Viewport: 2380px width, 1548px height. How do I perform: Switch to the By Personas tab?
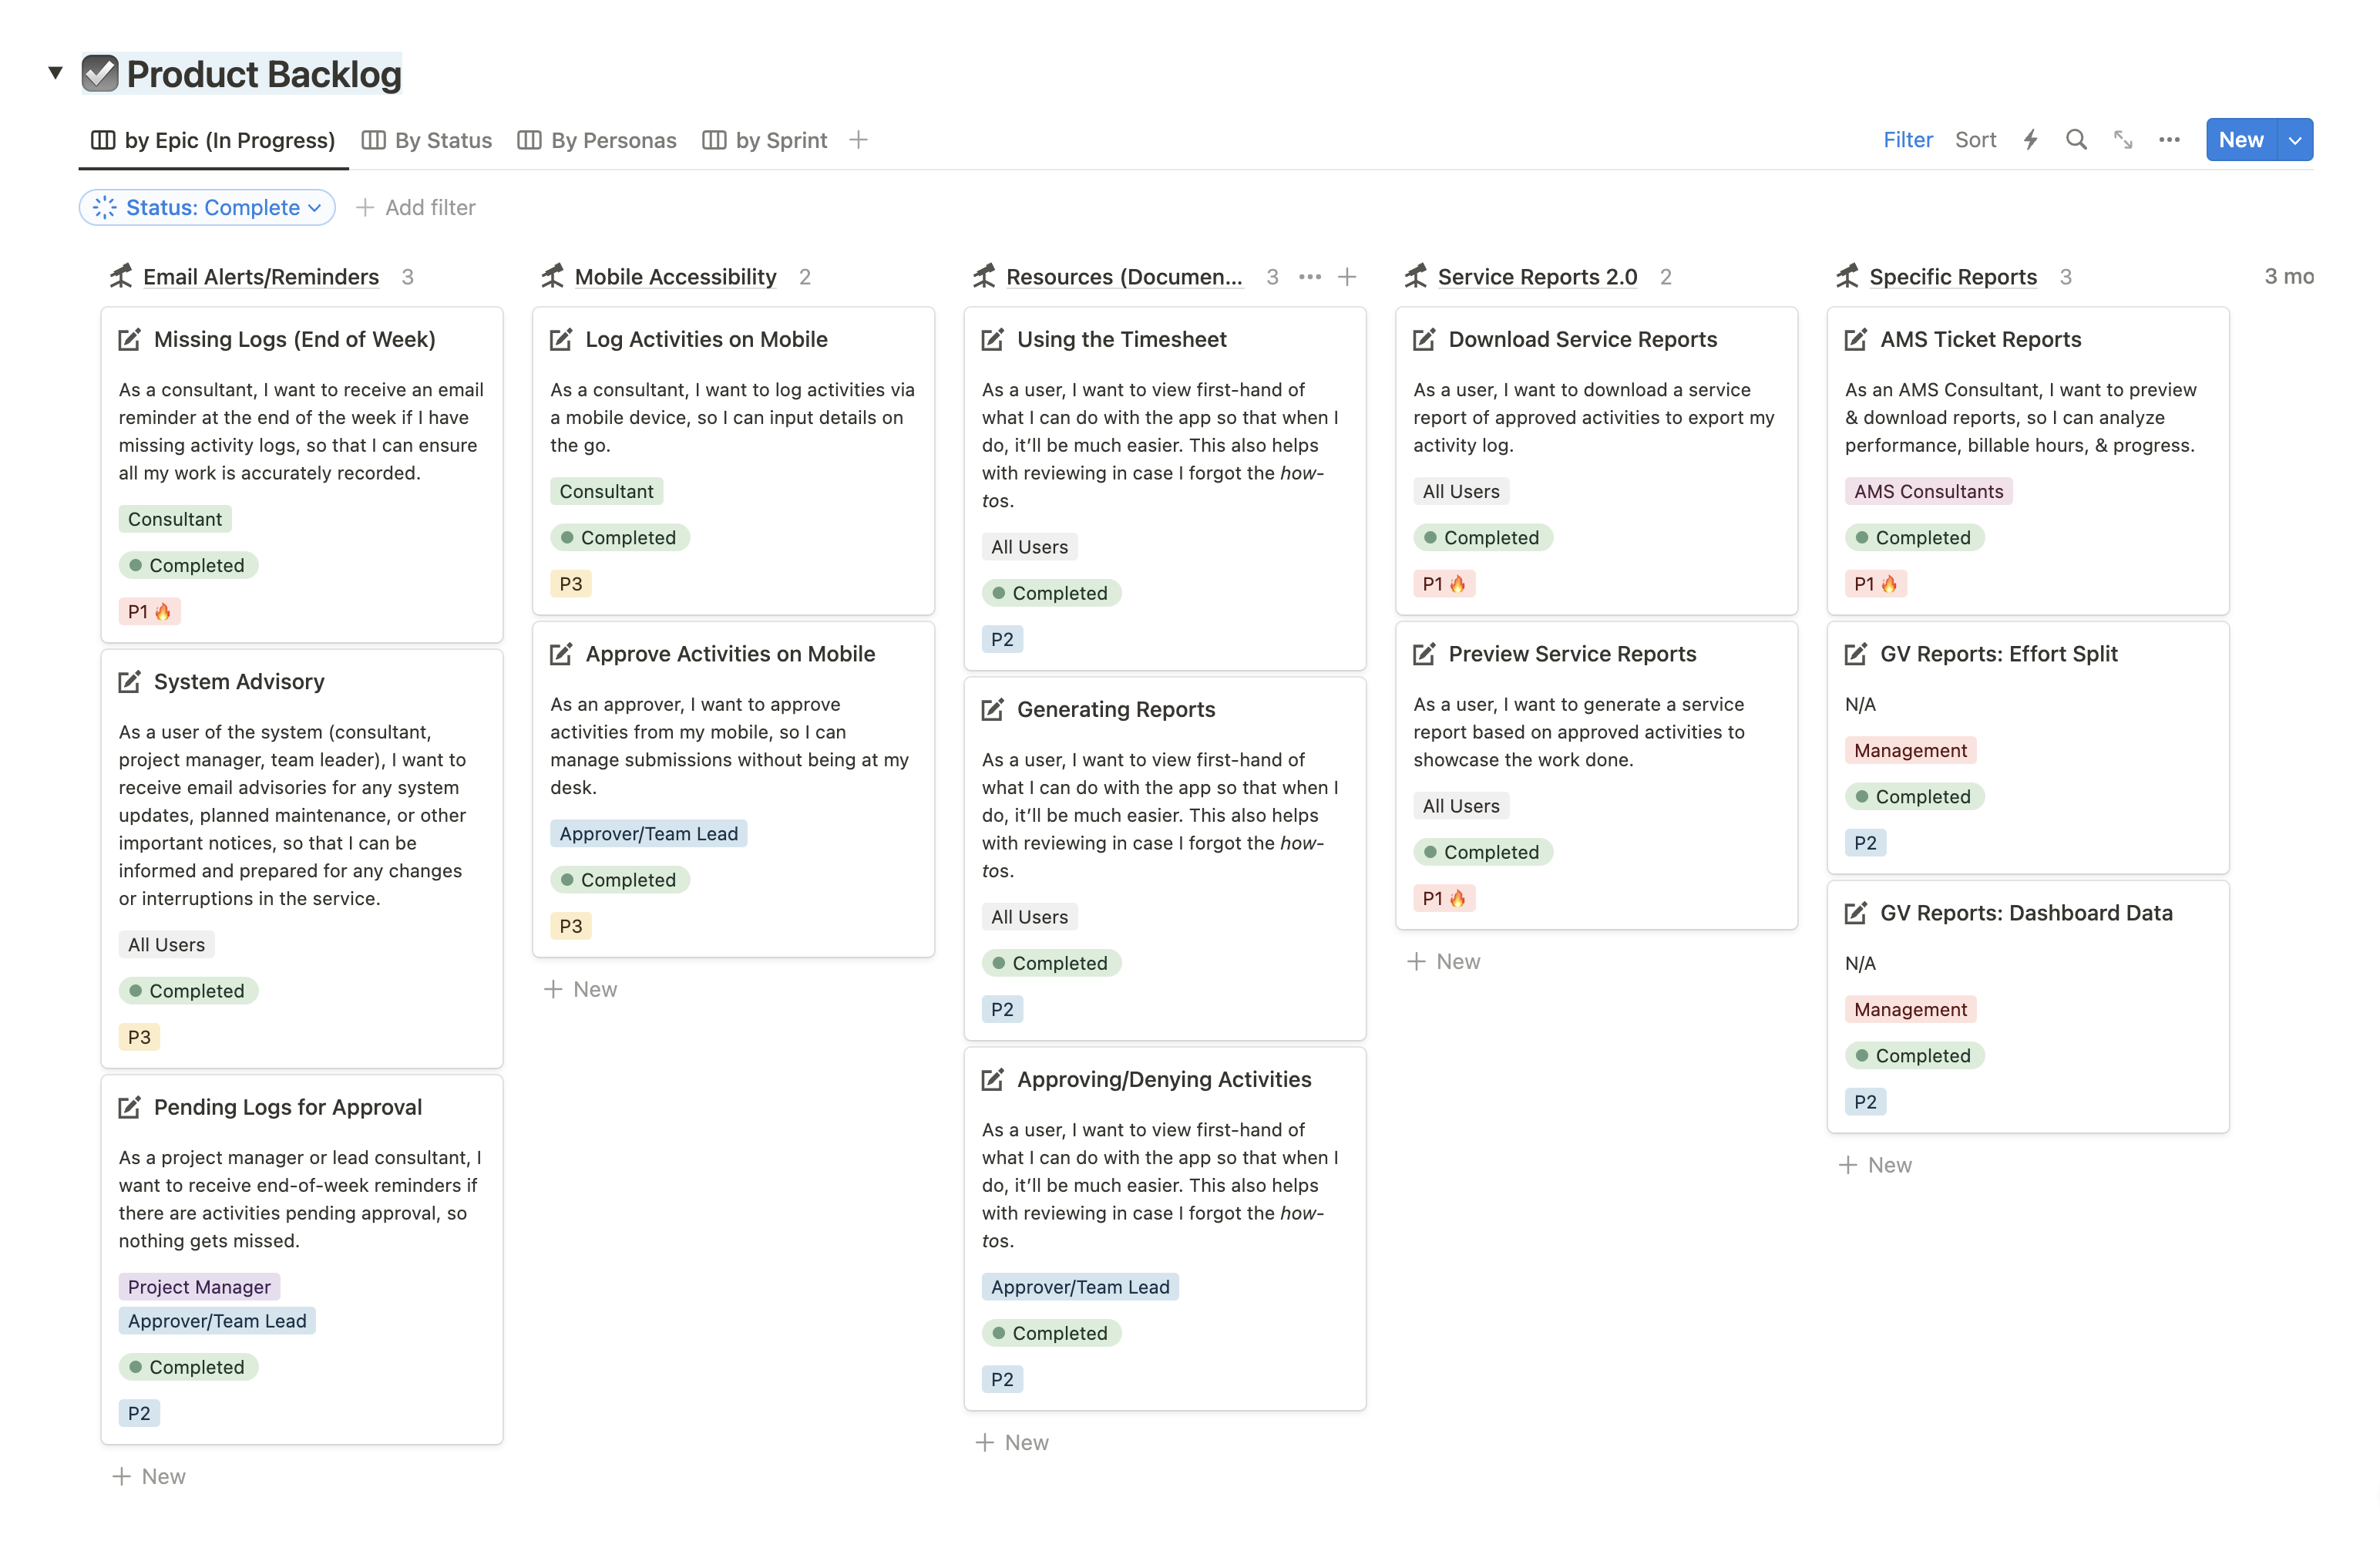(x=597, y=140)
